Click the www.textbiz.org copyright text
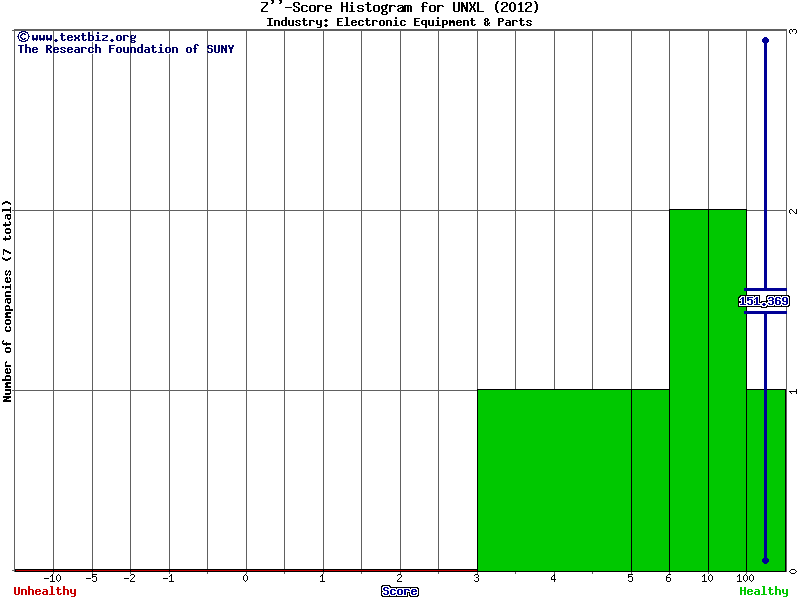800x600 pixels. click(x=77, y=37)
